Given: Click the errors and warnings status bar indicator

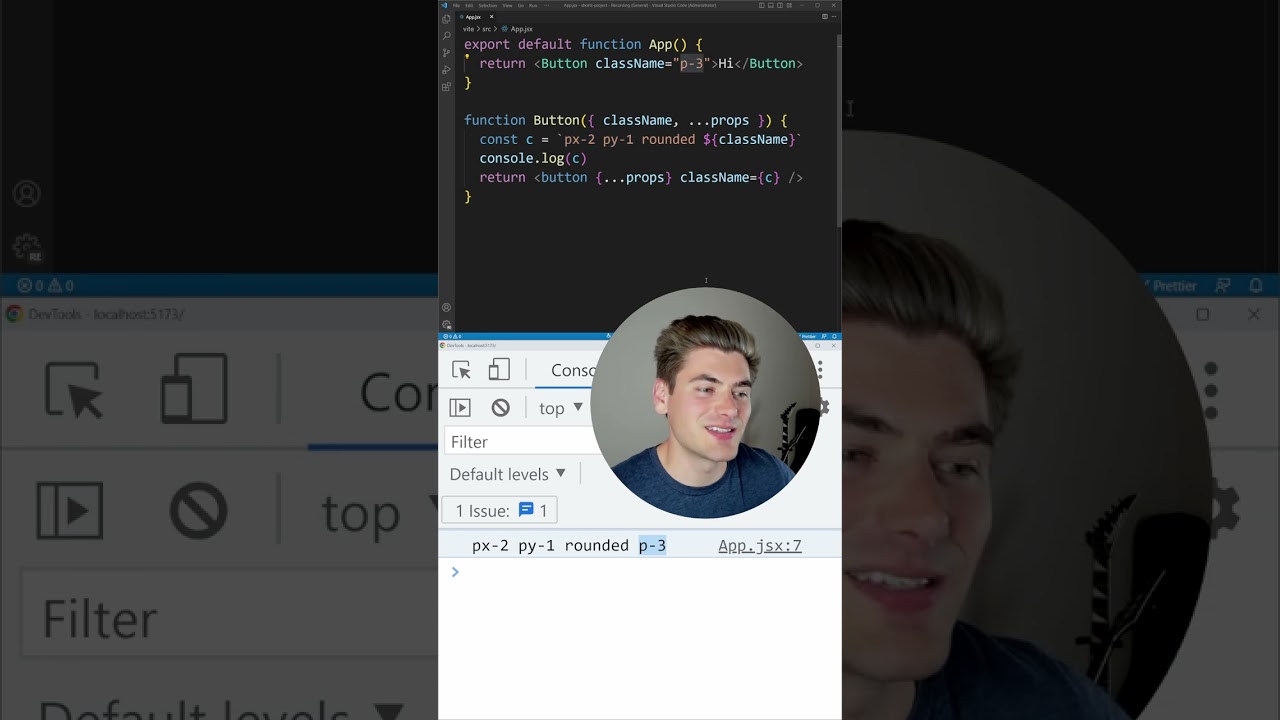Looking at the screenshot, I should coord(451,337).
